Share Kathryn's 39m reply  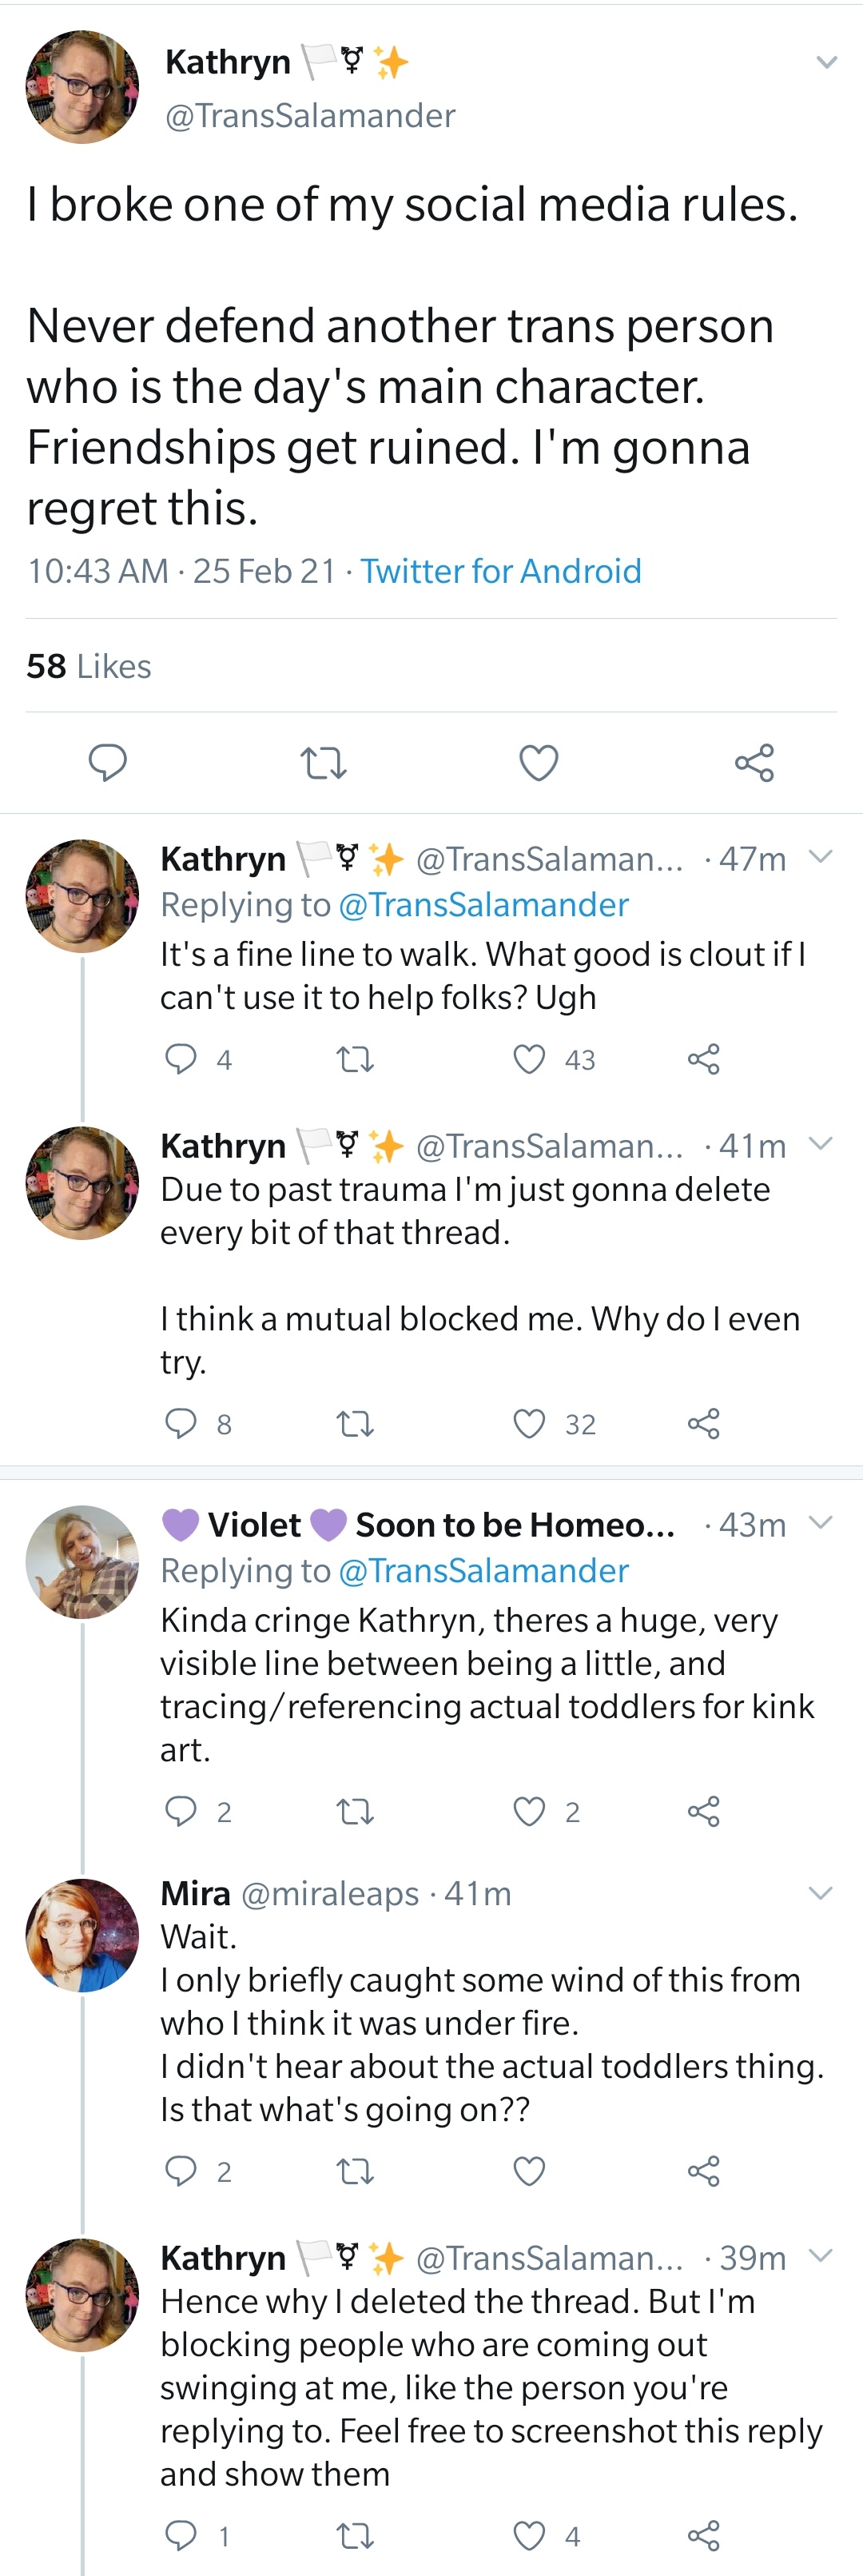(x=704, y=2535)
